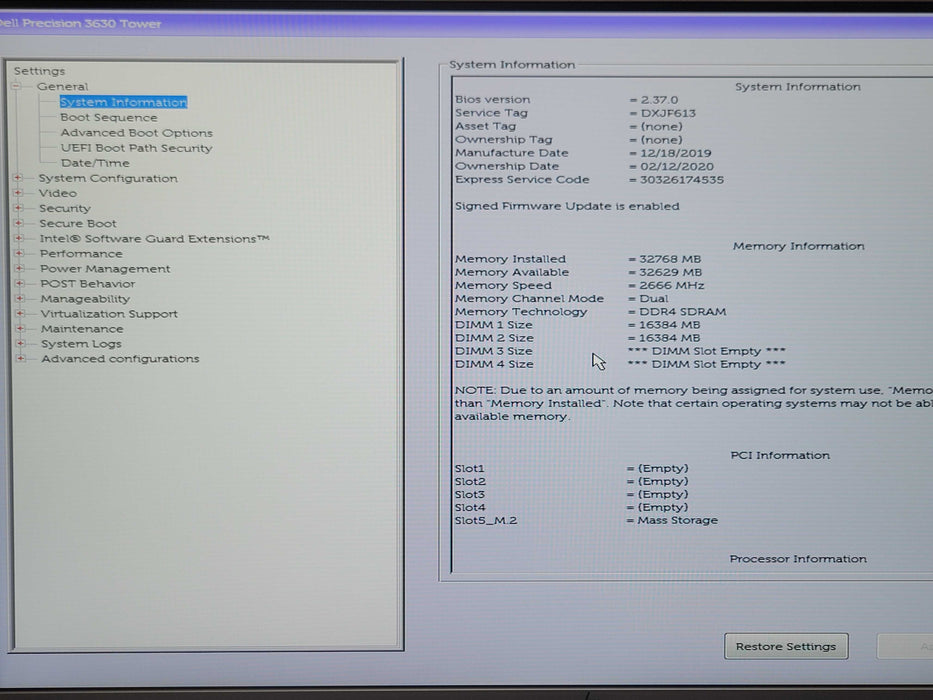Click Express Service Code 30326174535

coord(682,180)
